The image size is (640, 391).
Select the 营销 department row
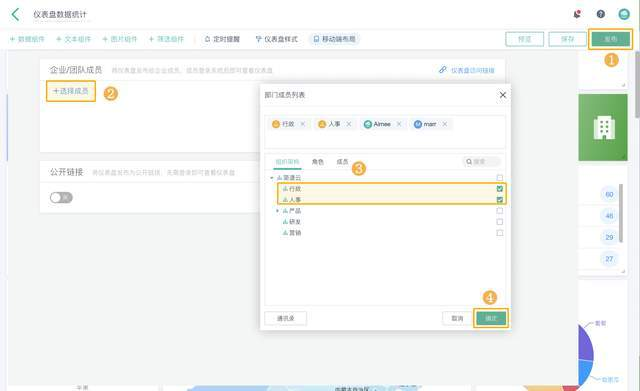point(386,233)
